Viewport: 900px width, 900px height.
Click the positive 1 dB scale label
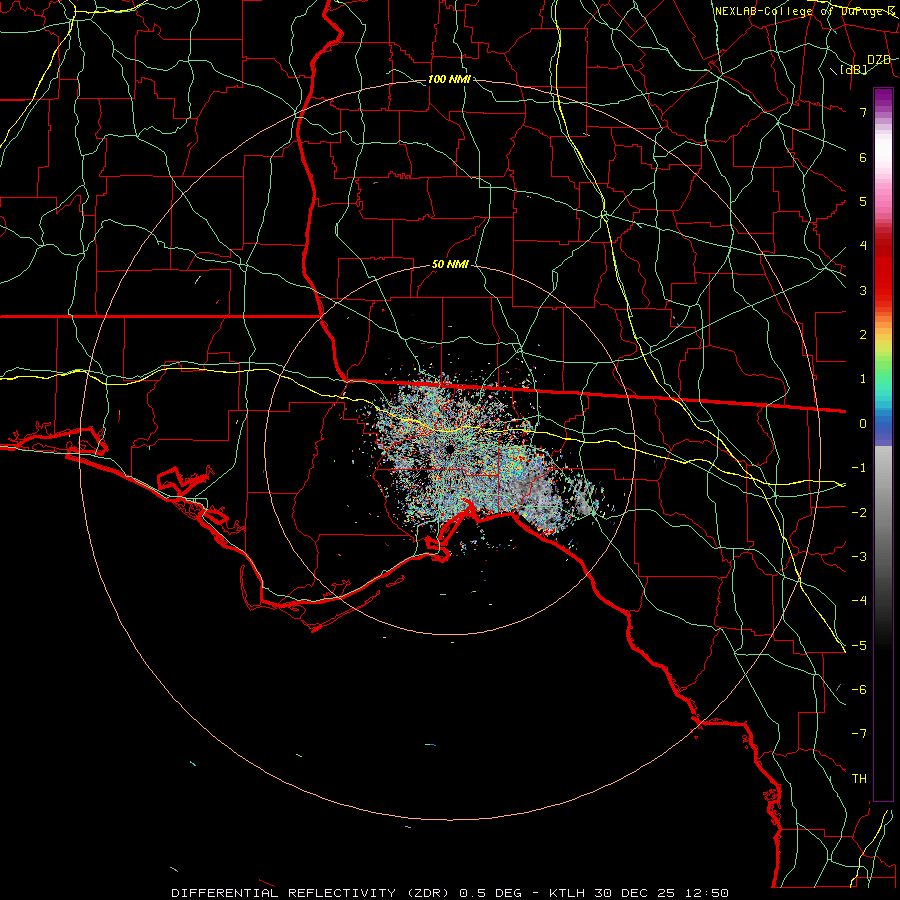(x=863, y=379)
